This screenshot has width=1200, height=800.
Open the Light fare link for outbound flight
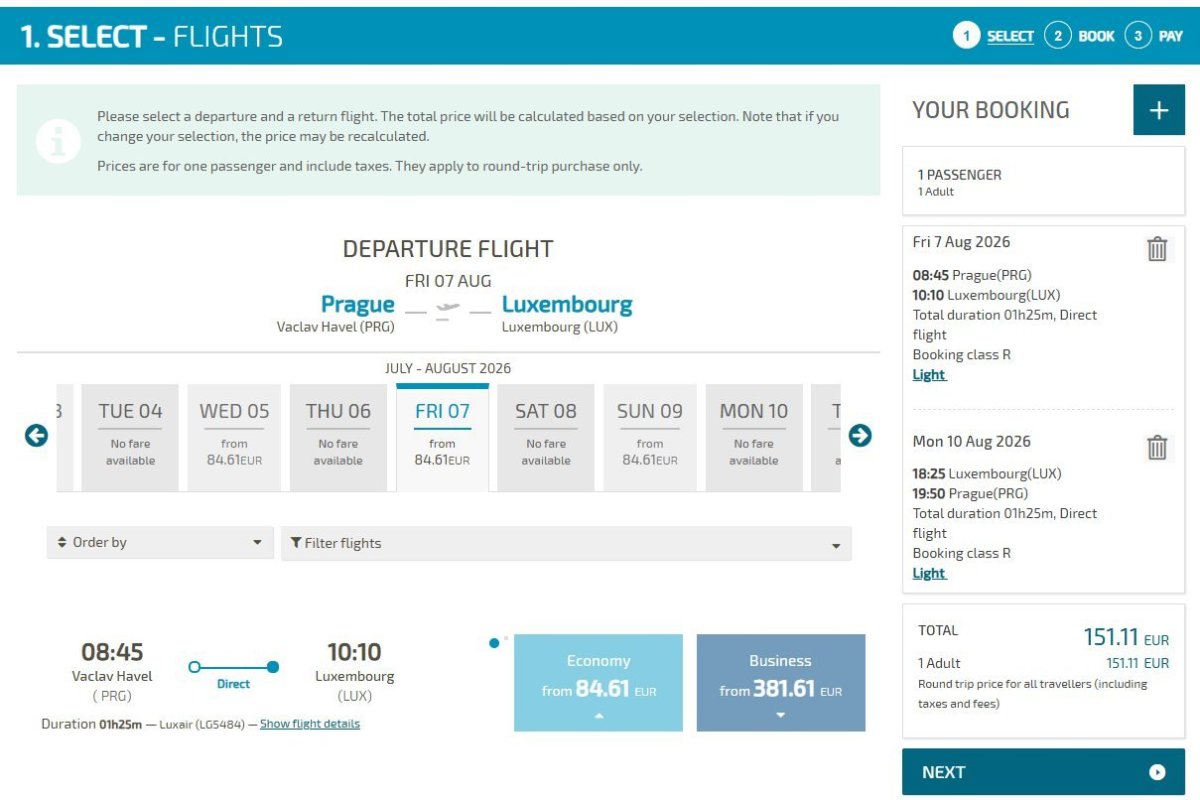point(929,375)
